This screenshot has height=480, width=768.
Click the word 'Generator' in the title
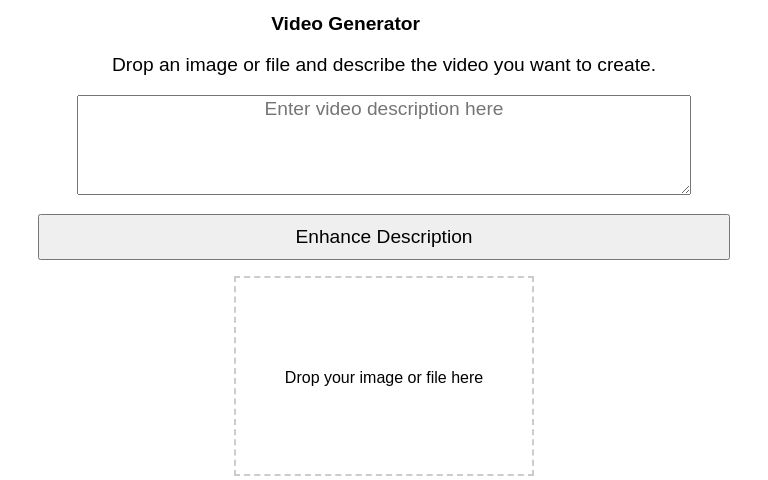[x=374, y=24]
